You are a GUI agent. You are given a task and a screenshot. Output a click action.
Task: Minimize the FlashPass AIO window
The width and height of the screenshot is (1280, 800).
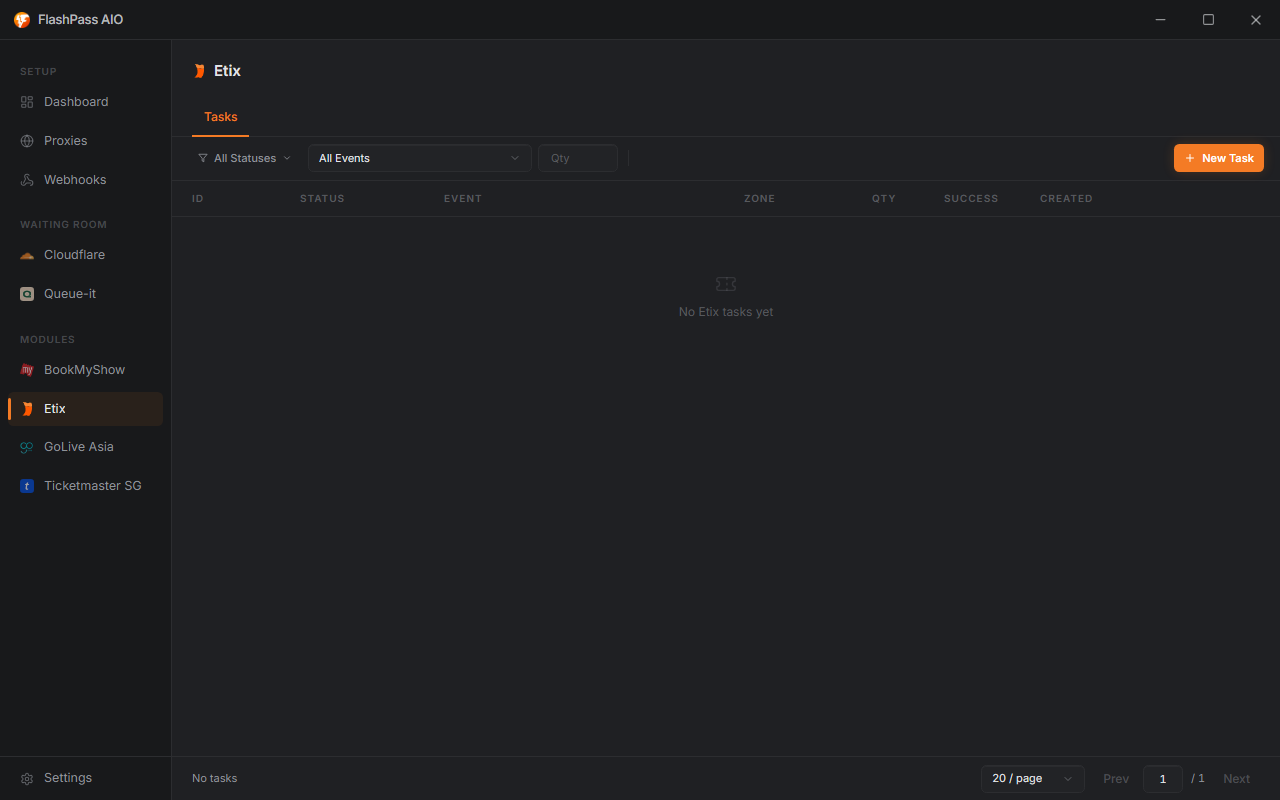coord(1160,20)
